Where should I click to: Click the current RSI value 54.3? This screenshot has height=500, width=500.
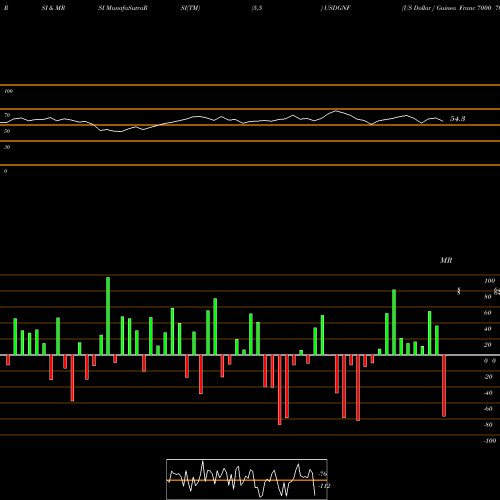[458, 119]
